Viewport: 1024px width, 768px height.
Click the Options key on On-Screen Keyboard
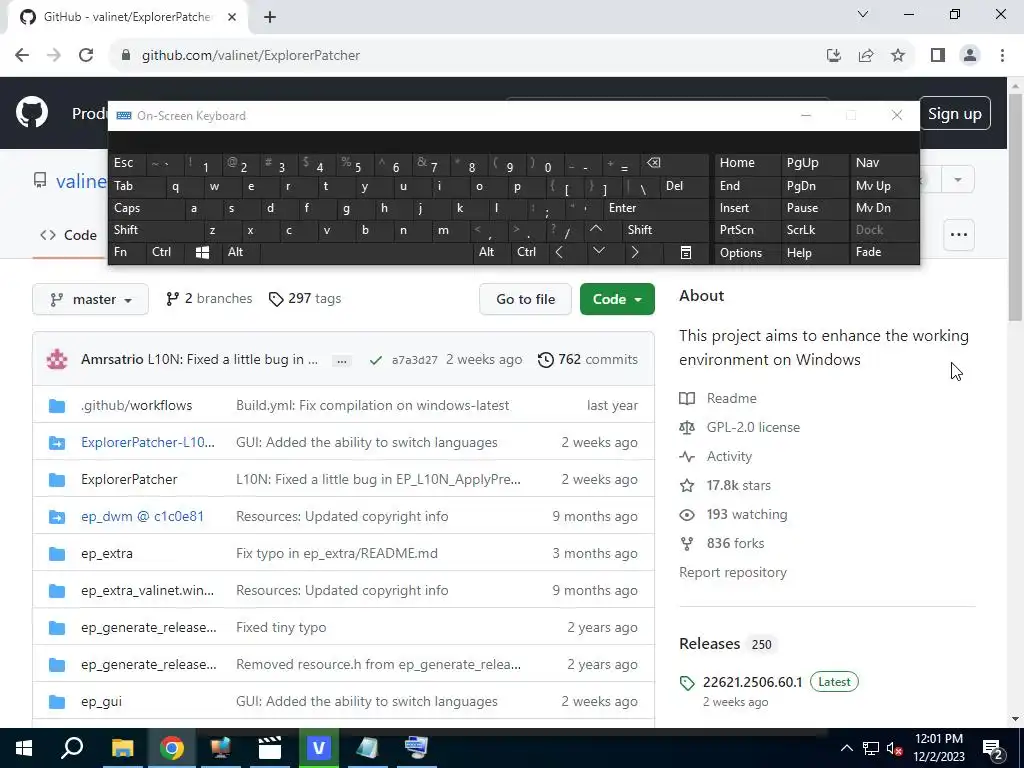[748, 253]
